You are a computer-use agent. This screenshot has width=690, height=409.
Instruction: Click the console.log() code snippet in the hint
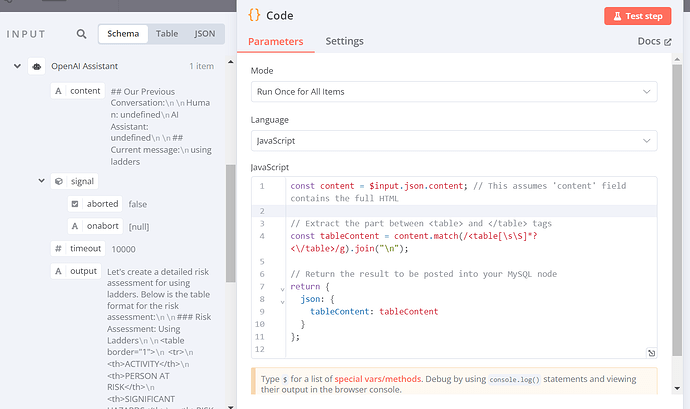pyautogui.click(x=514, y=380)
